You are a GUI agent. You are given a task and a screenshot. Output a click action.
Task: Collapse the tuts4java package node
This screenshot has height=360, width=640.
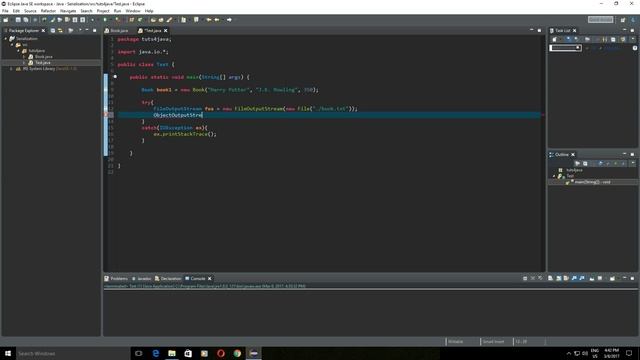(18, 51)
